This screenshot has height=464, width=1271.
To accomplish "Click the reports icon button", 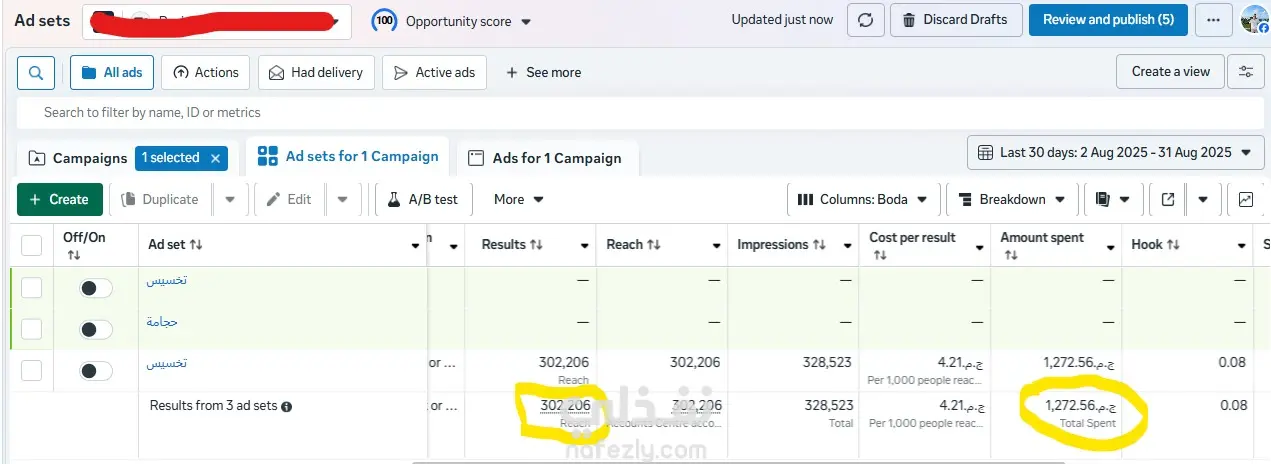I will 1103,199.
